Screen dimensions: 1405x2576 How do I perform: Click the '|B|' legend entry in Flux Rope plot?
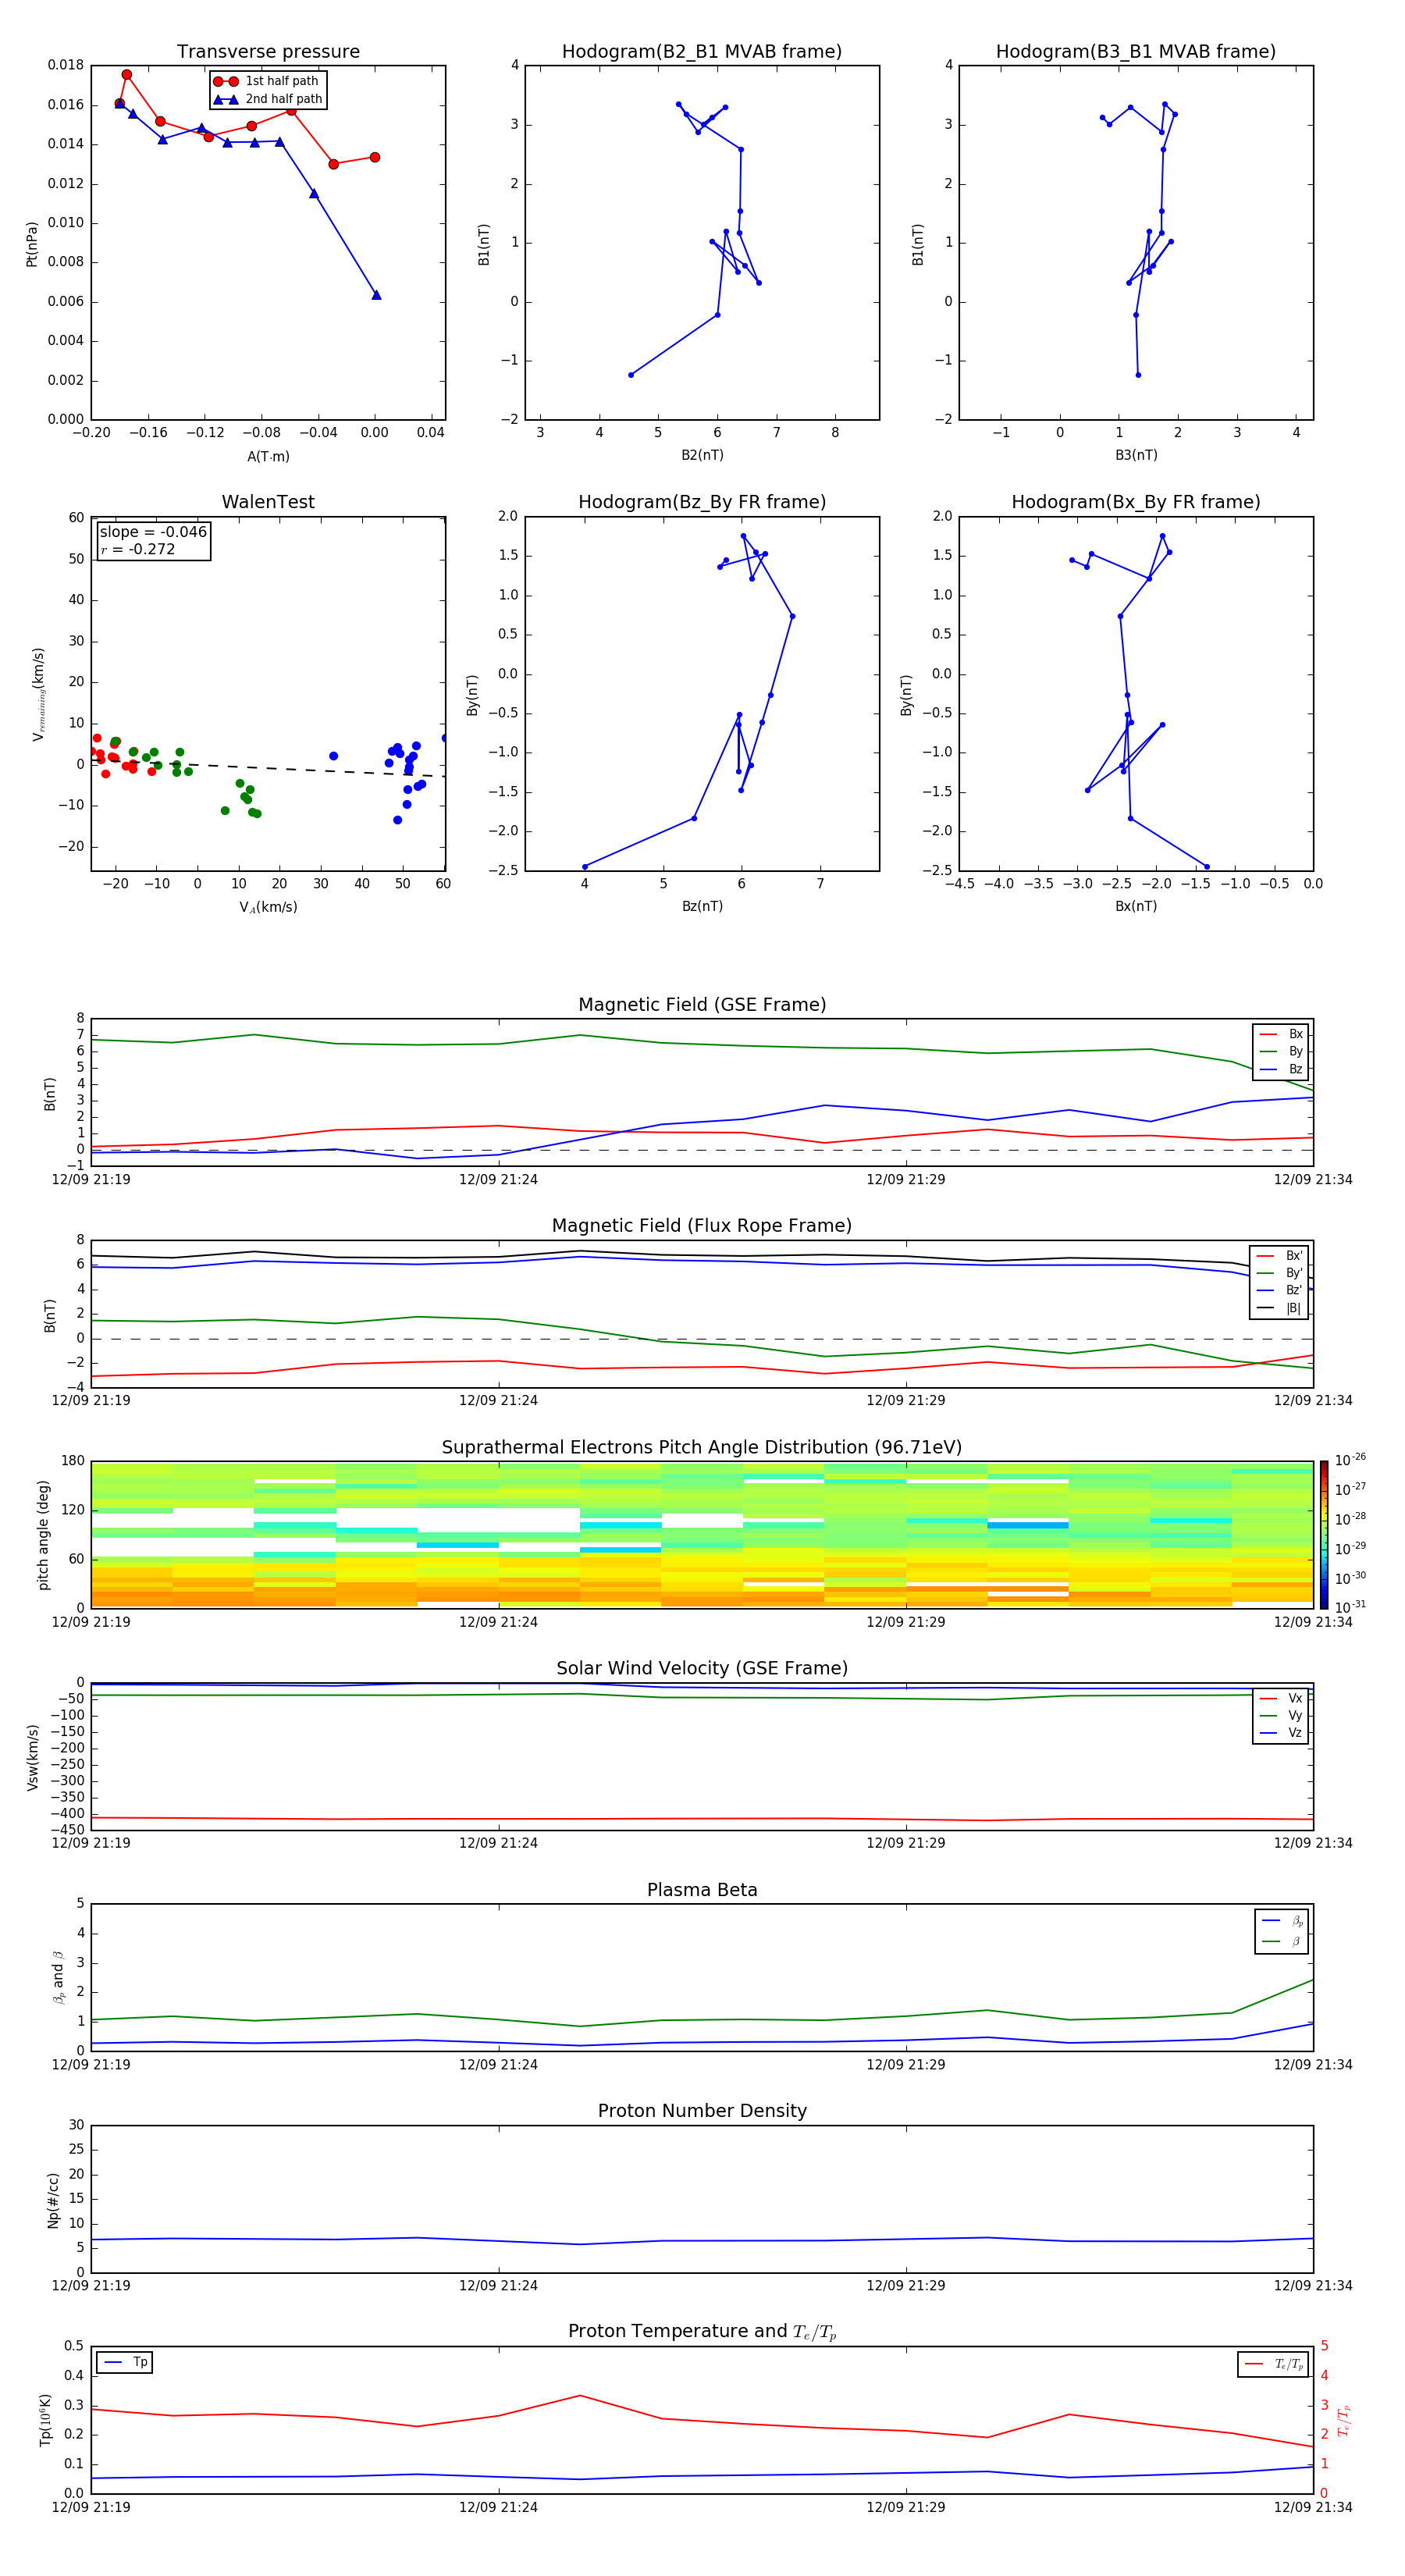coord(1279,1308)
